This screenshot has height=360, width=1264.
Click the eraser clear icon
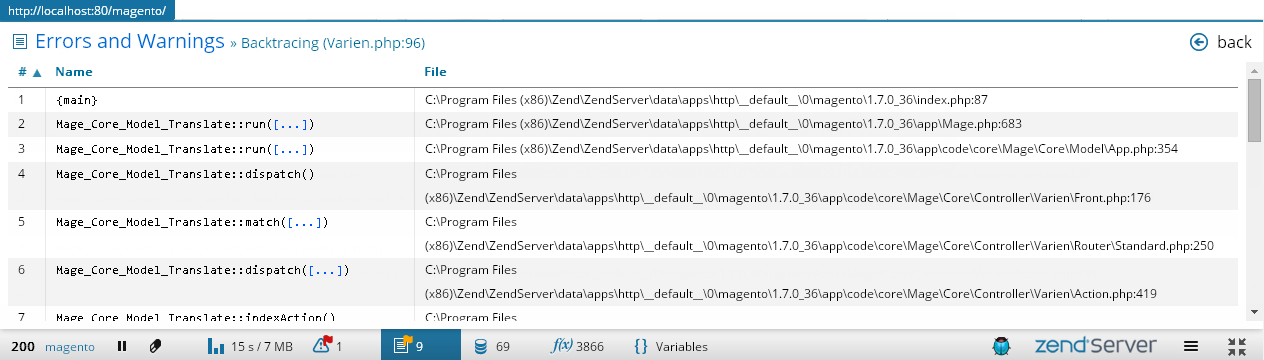pyautogui.click(x=155, y=346)
